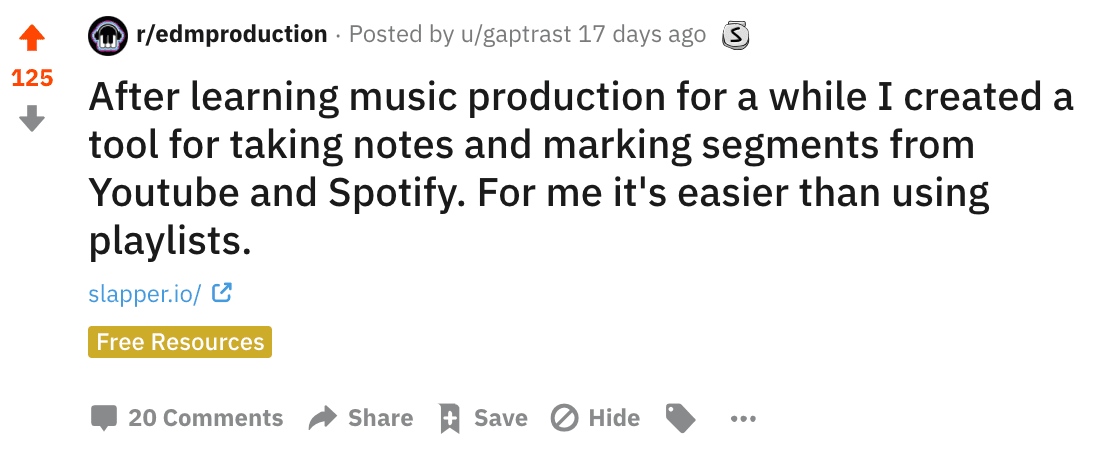
Task: Click the '17 days ago' timestamp
Action: (642, 34)
